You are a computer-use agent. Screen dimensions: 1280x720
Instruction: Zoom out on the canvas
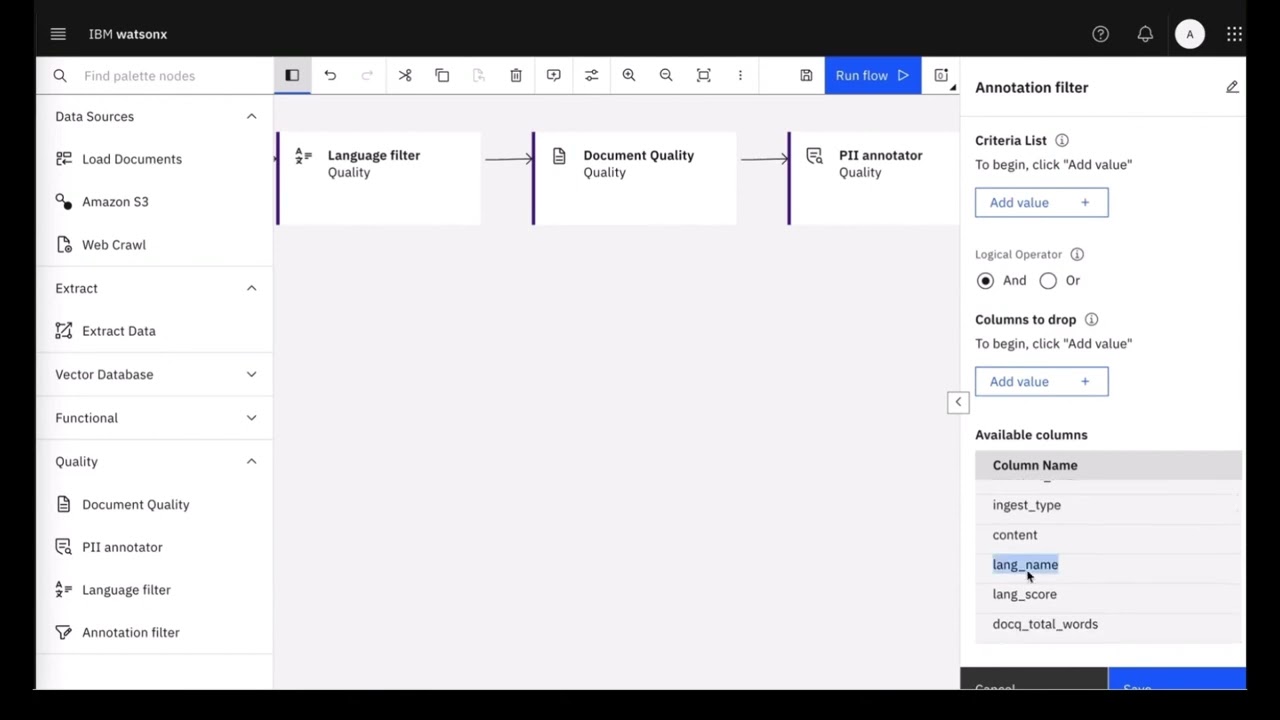point(666,75)
